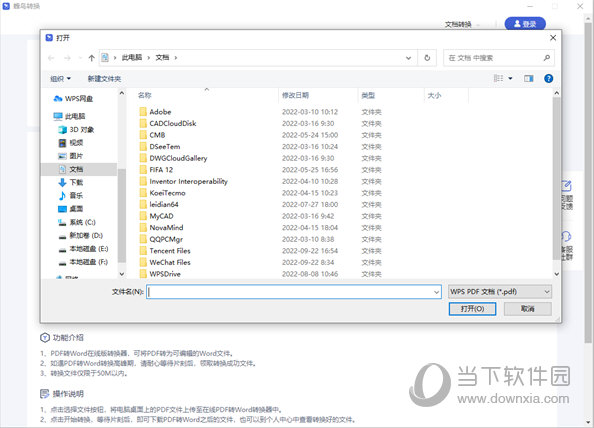Open the 组织 menu
Screen dimensions: 594x428
coord(60,78)
